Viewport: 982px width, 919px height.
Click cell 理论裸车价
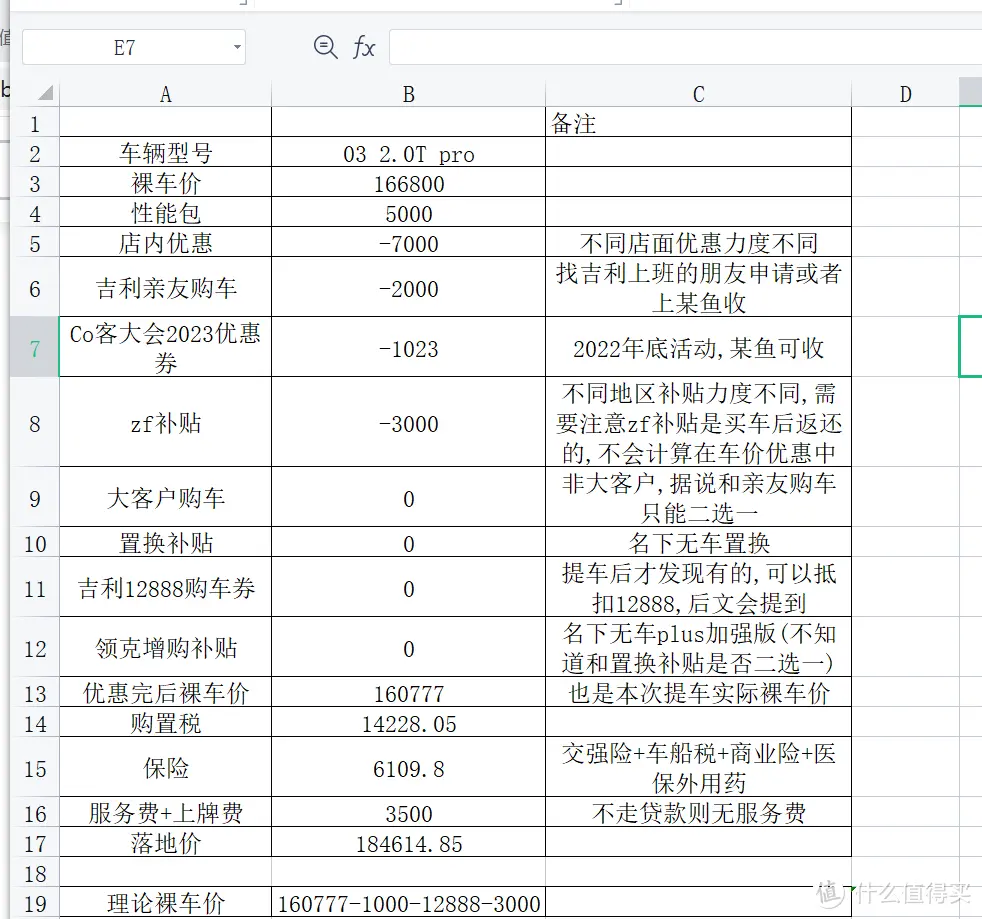pos(165,903)
